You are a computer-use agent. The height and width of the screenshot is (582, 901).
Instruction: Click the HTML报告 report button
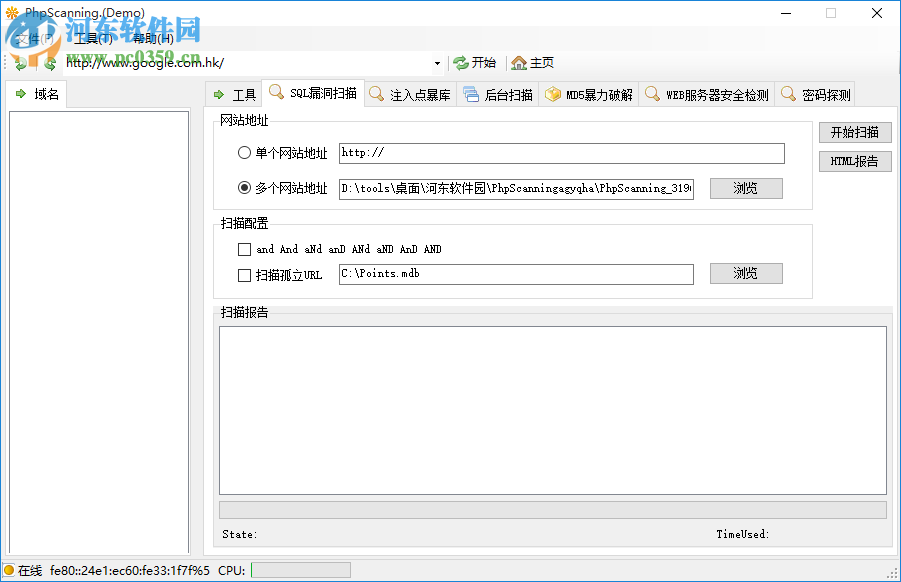pos(855,161)
